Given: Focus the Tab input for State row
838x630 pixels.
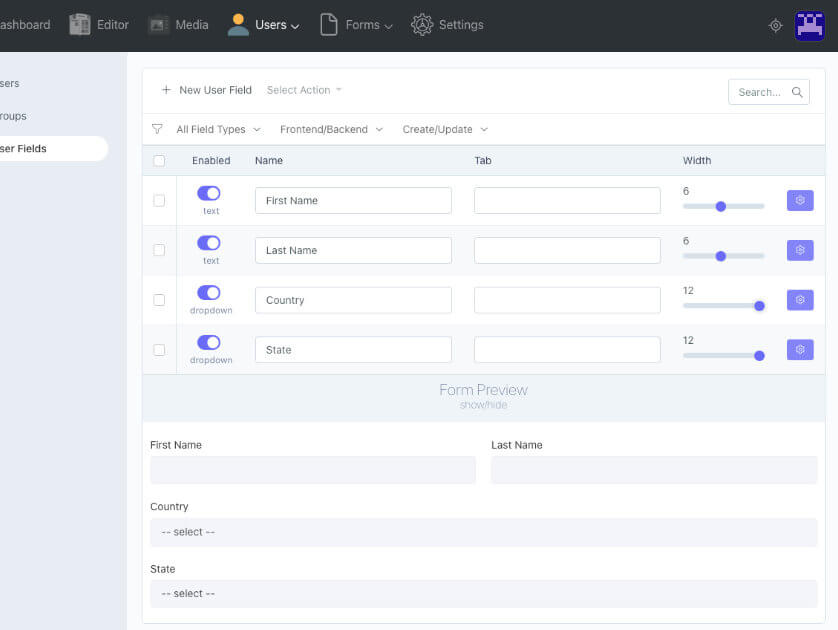Looking at the screenshot, I should point(567,349).
